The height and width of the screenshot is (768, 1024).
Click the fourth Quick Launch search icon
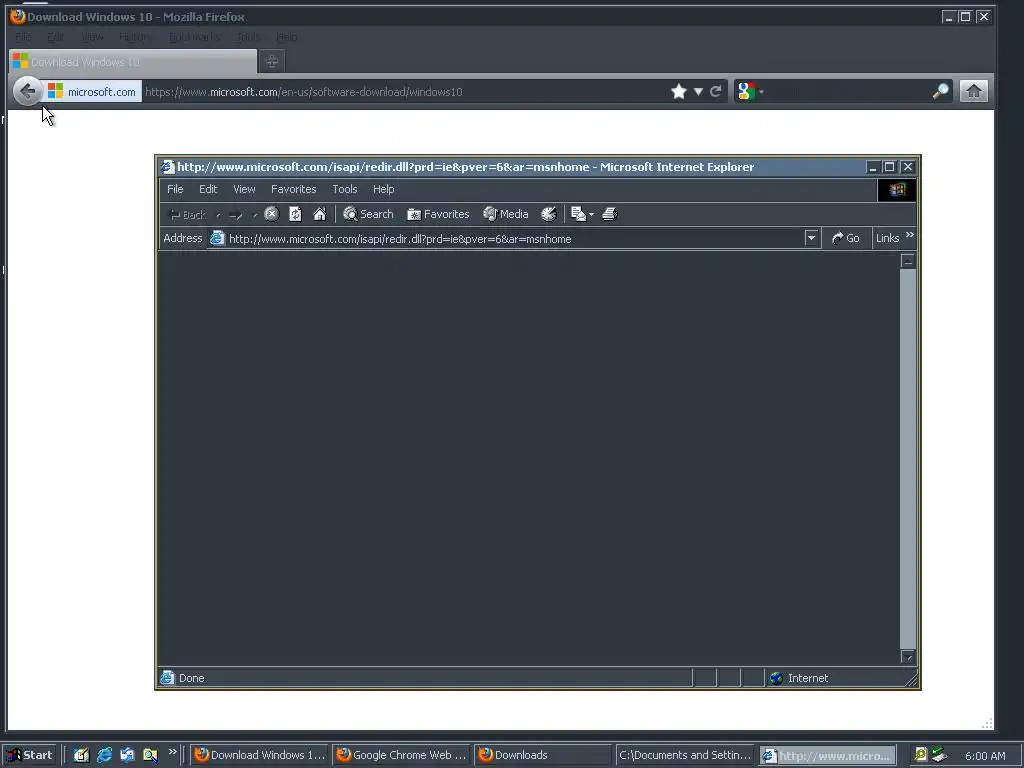151,755
